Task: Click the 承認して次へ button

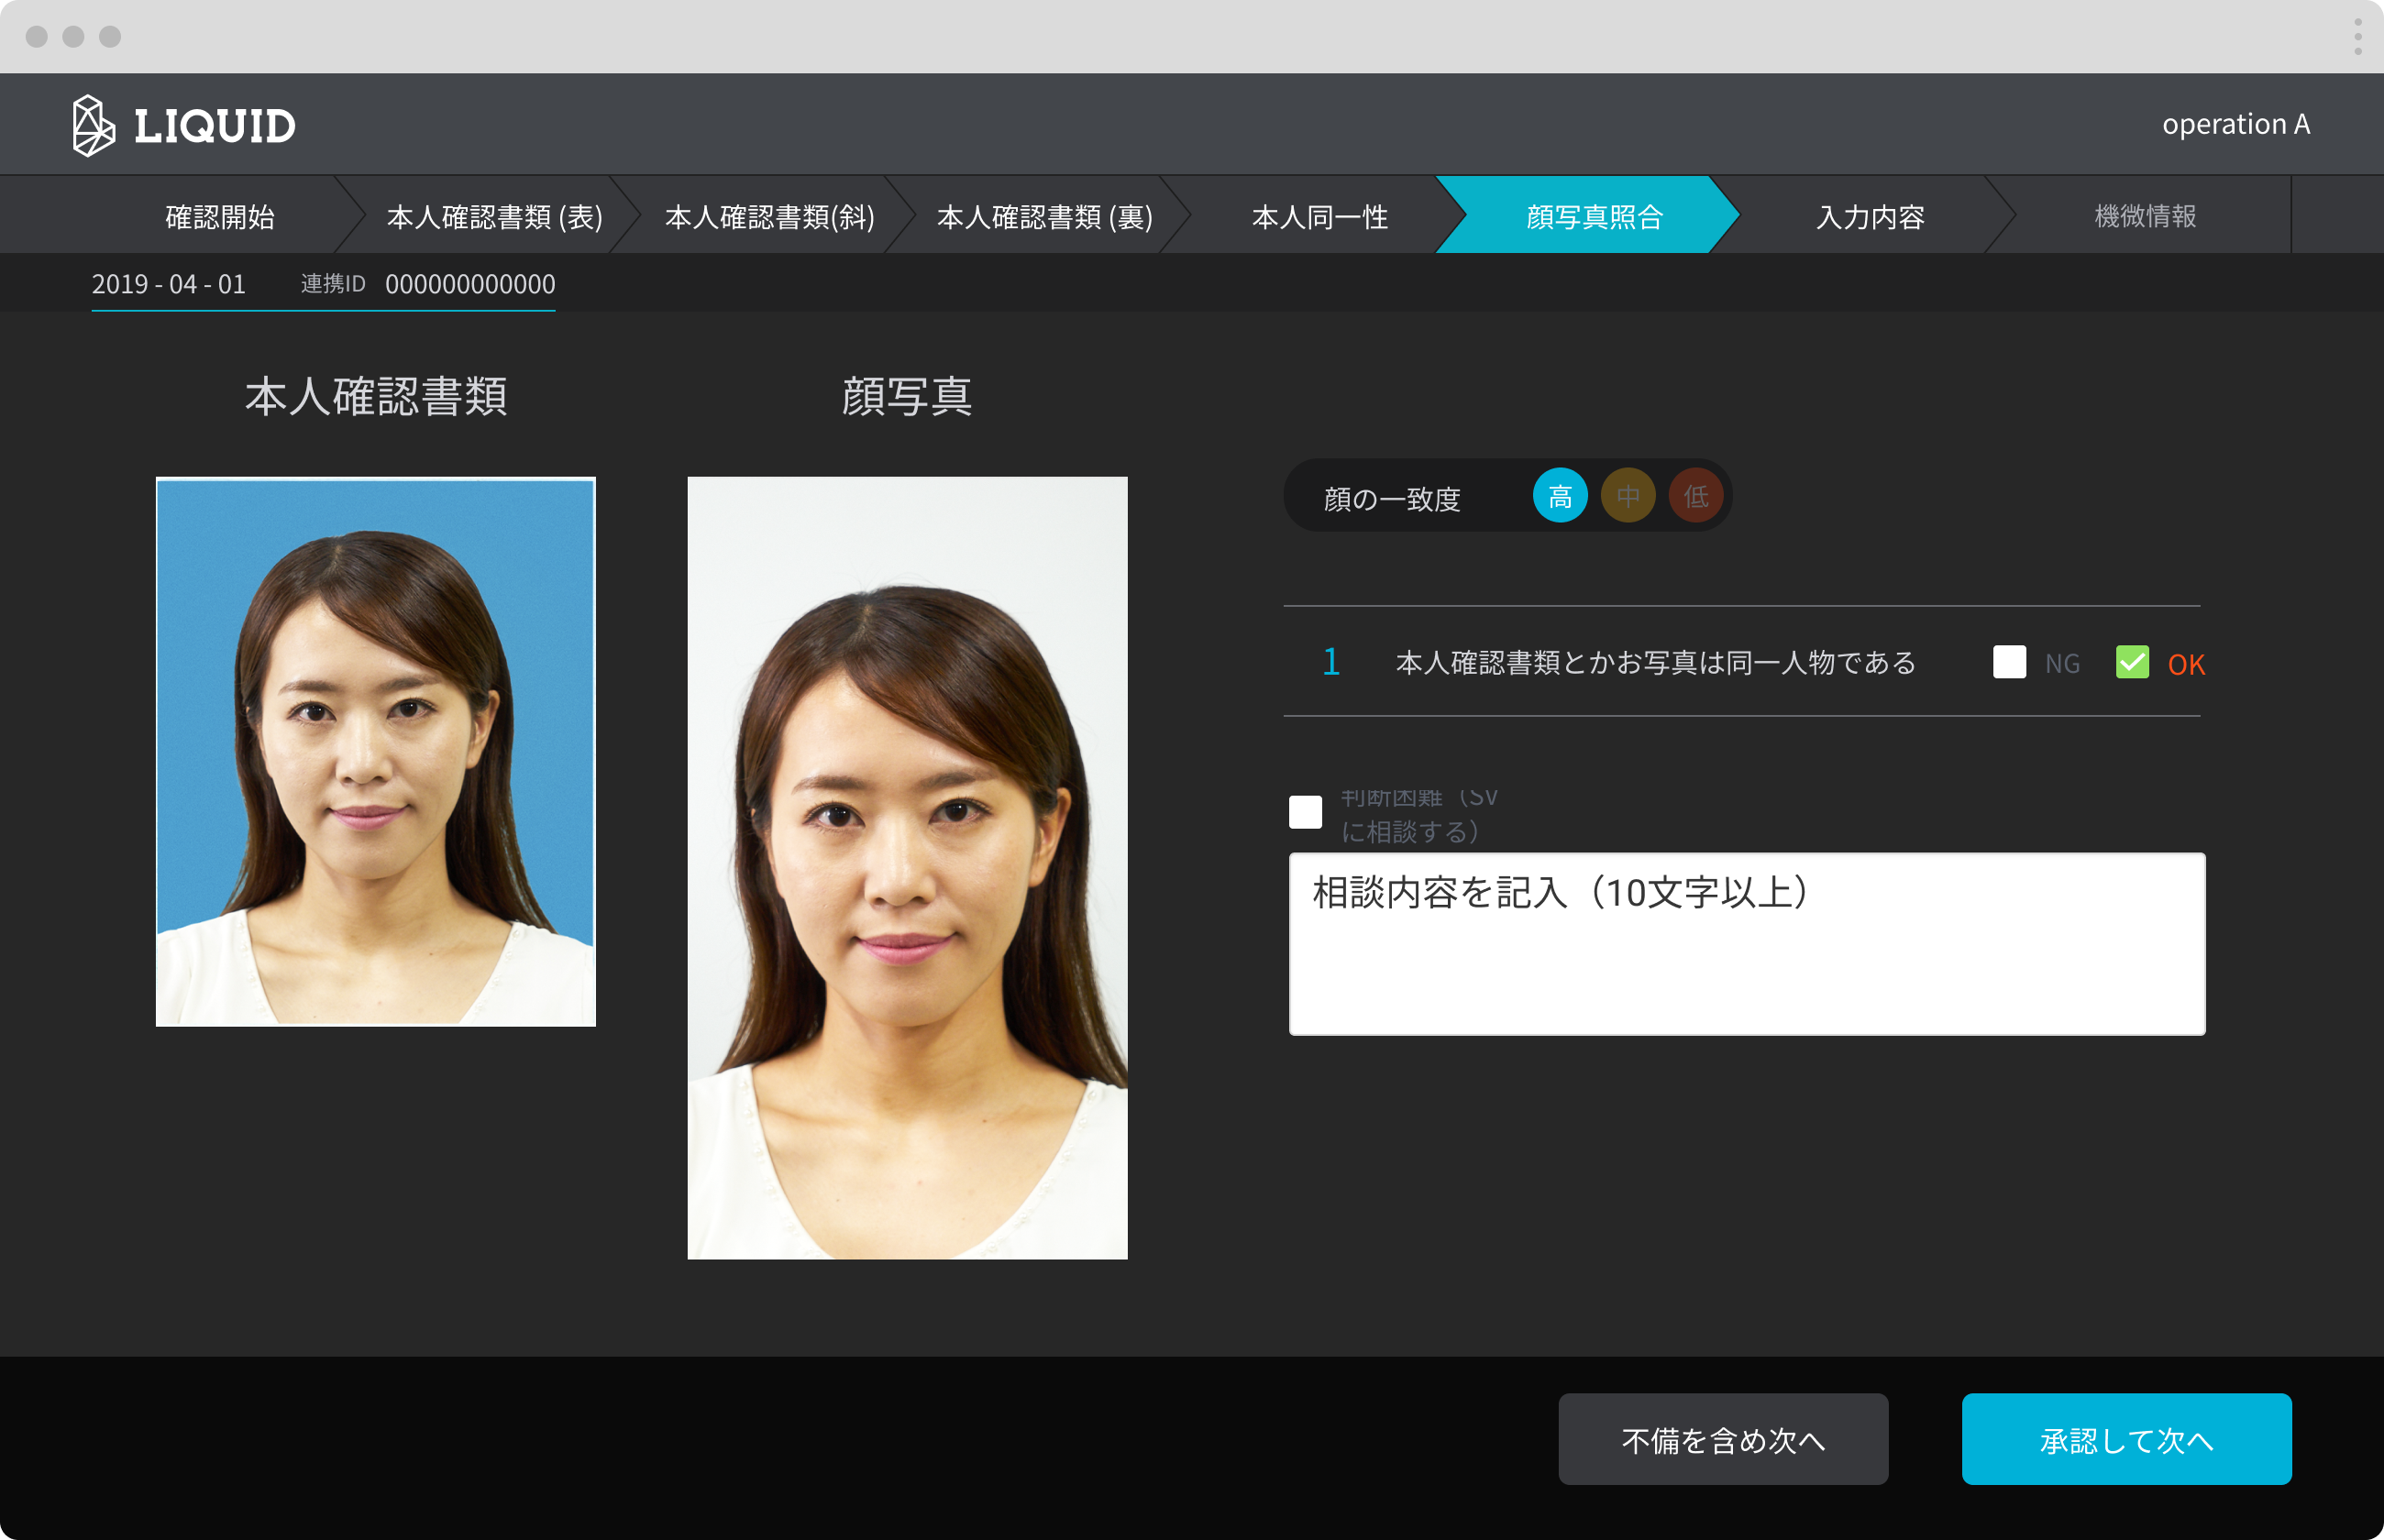Action: (x=2126, y=1440)
